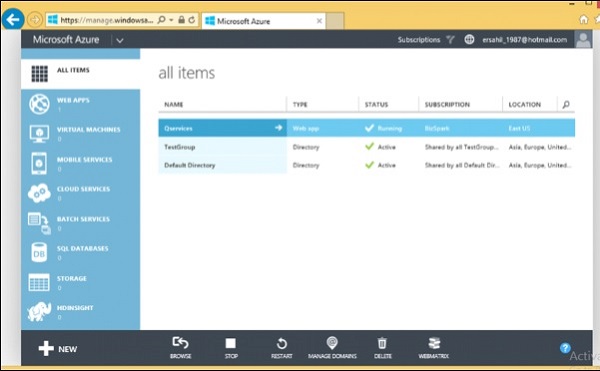Click the search magnifier icon in table header
This screenshot has height=371, width=600.
pos(566,104)
